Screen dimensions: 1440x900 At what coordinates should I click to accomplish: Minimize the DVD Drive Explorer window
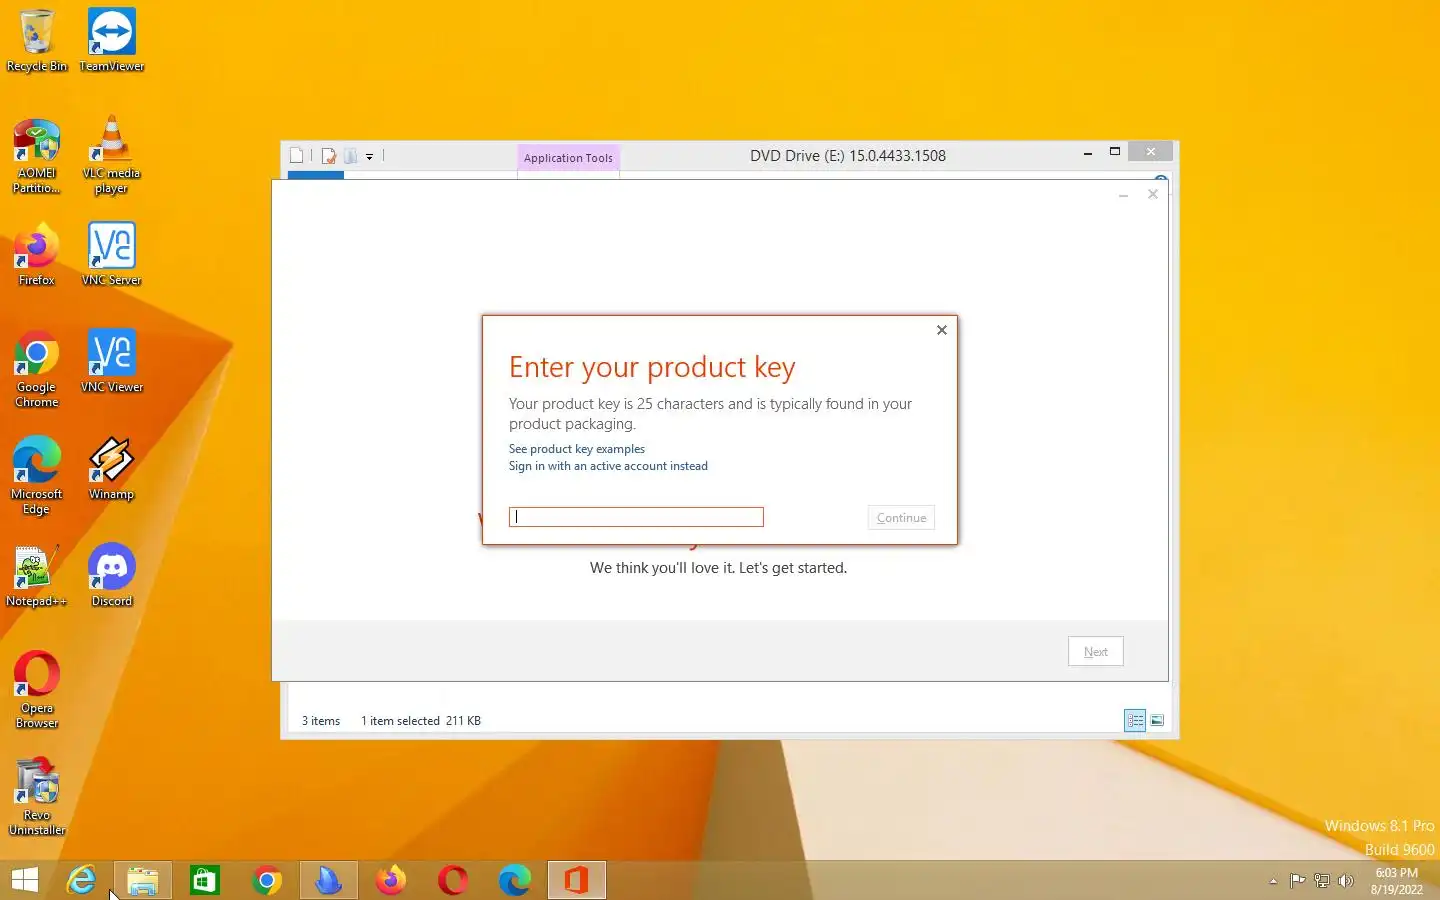(x=1088, y=153)
